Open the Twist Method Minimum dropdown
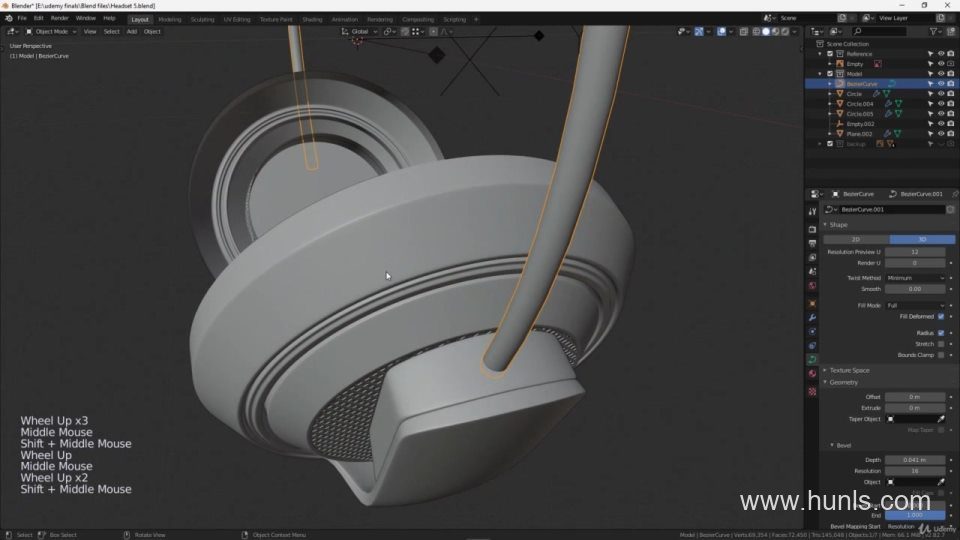Image resolution: width=960 pixels, height=540 pixels. pos(915,278)
